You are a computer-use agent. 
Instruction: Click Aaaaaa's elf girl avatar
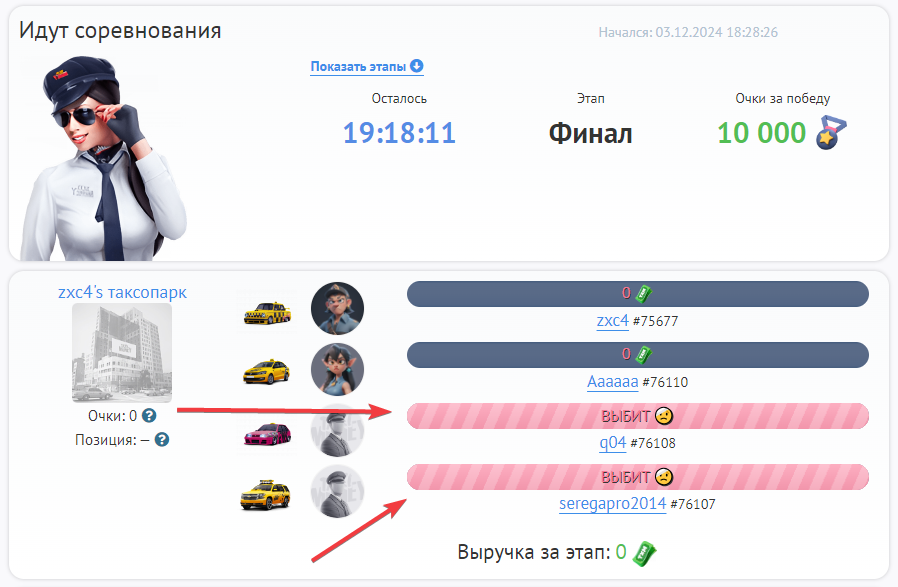click(x=337, y=369)
